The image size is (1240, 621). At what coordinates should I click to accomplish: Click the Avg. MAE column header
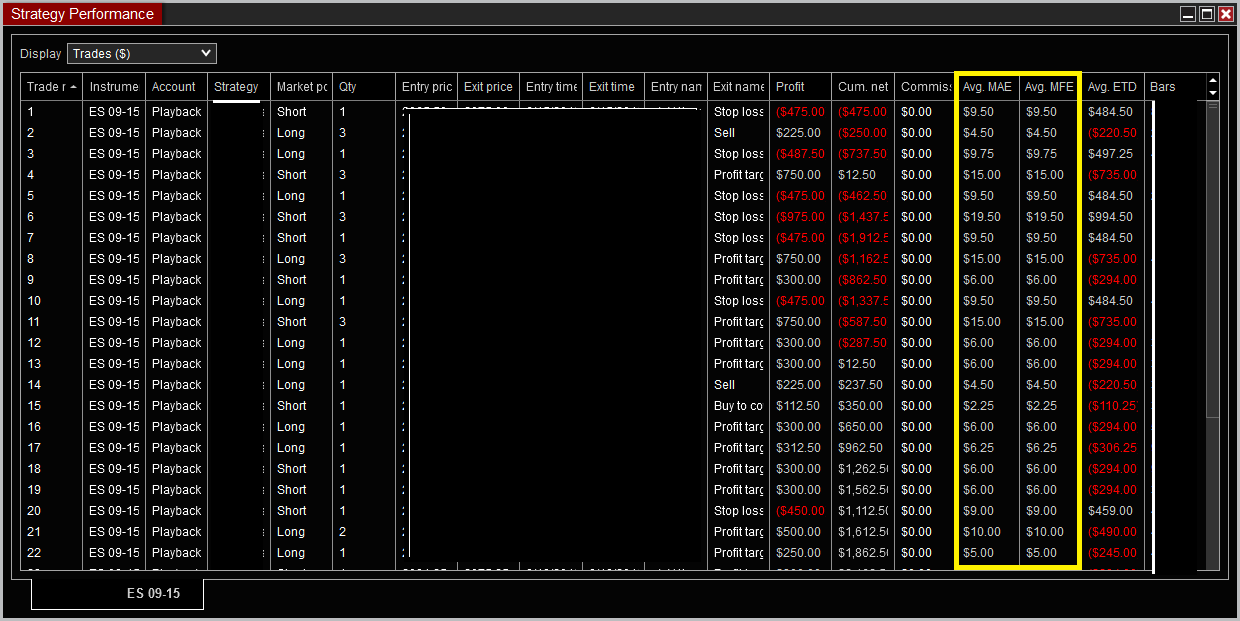tap(988, 87)
